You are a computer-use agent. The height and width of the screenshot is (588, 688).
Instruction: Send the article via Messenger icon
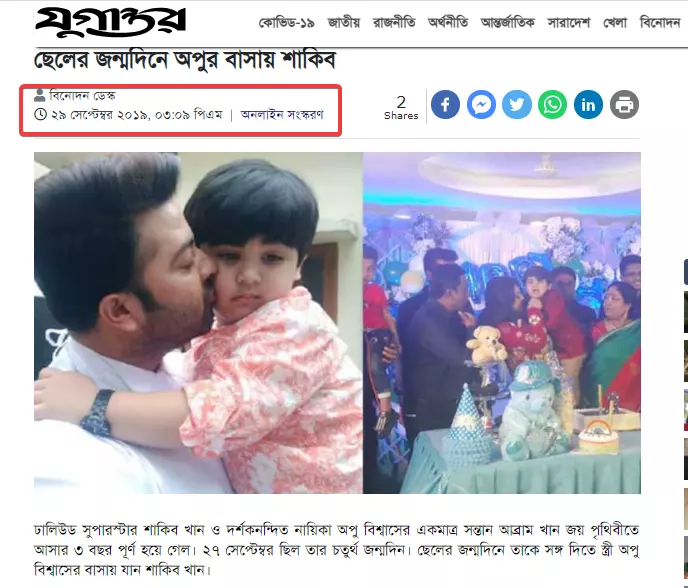click(x=481, y=104)
